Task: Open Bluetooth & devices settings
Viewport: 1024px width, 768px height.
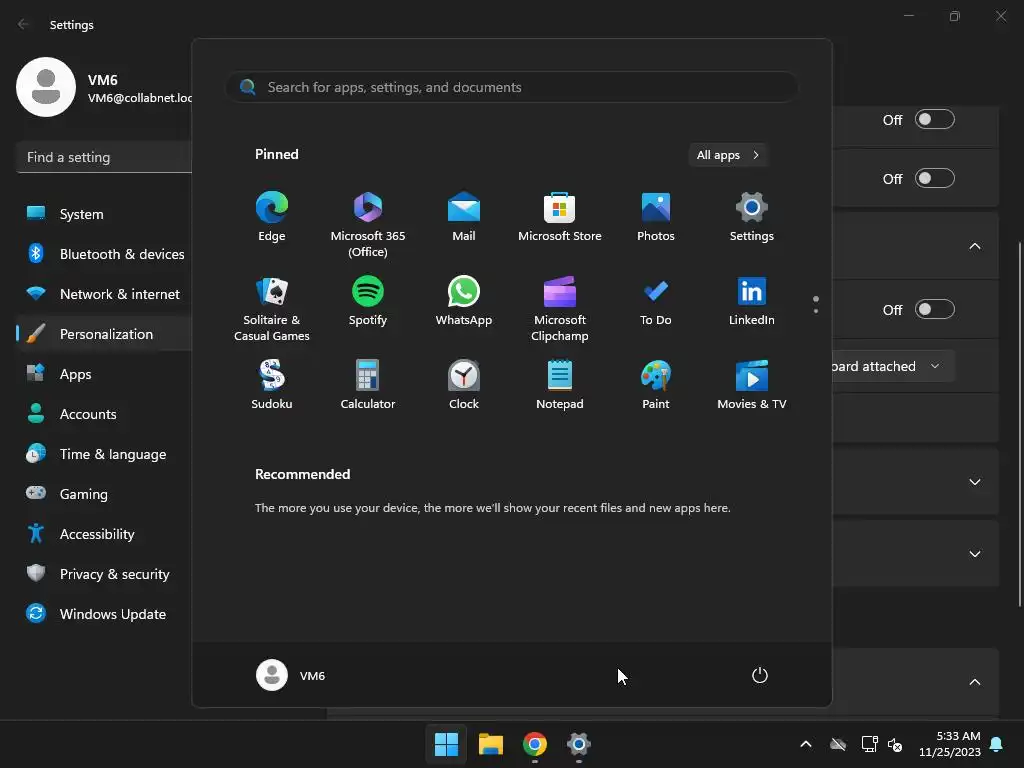Action: [x=104, y=254]
